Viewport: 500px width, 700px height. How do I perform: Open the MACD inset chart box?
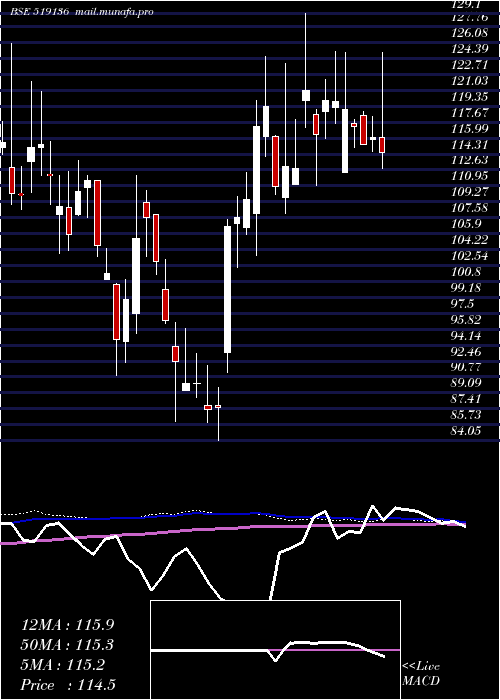pyautogui.click(x=275, y=650)
